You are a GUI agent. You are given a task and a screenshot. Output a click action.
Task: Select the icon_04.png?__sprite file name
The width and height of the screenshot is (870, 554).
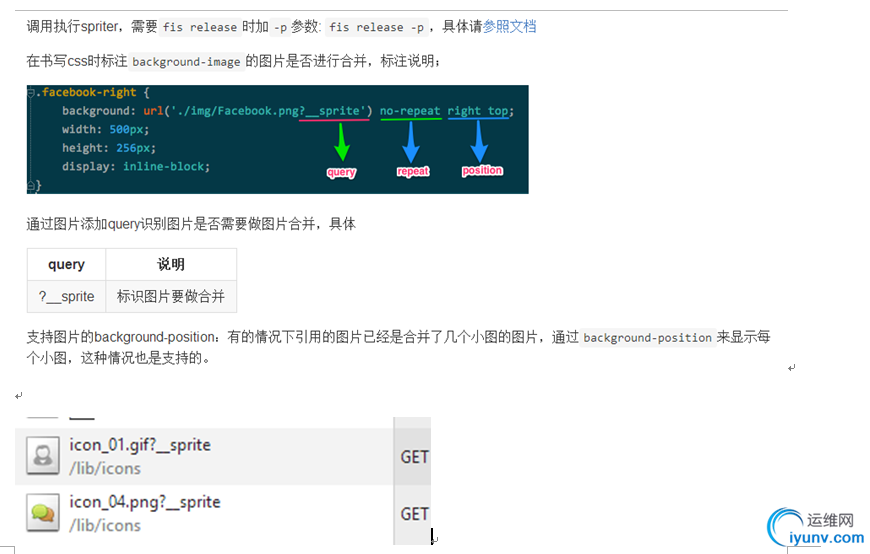pos(145,502)
